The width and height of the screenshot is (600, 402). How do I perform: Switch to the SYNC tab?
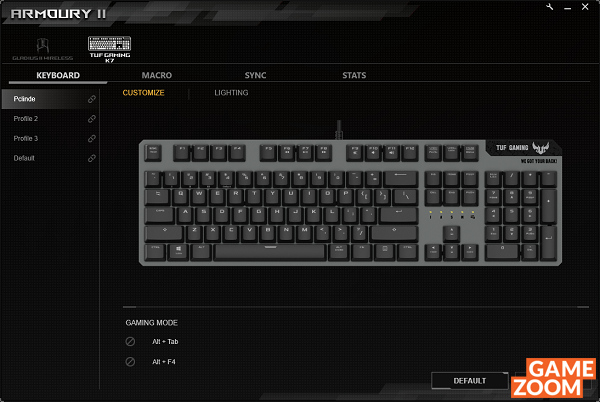(255, 75)
